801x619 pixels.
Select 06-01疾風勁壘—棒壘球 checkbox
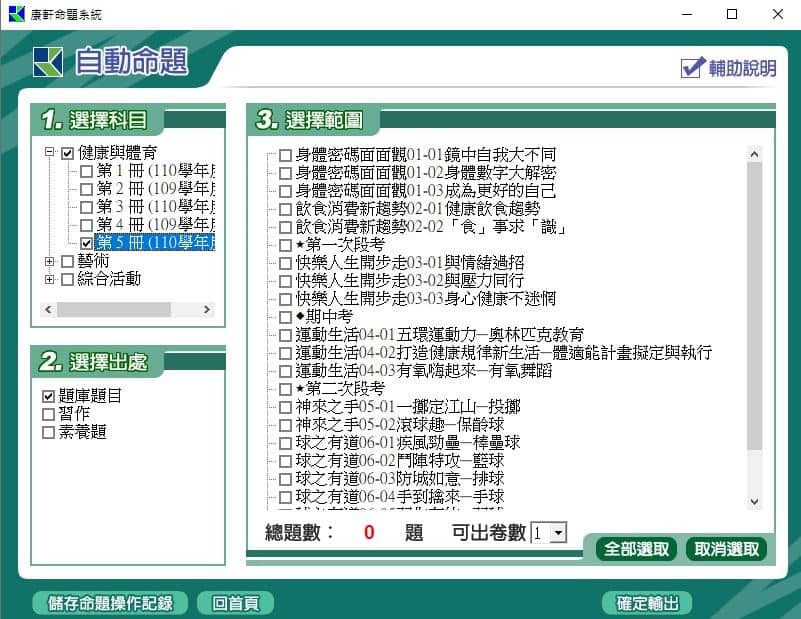point(286,443)
